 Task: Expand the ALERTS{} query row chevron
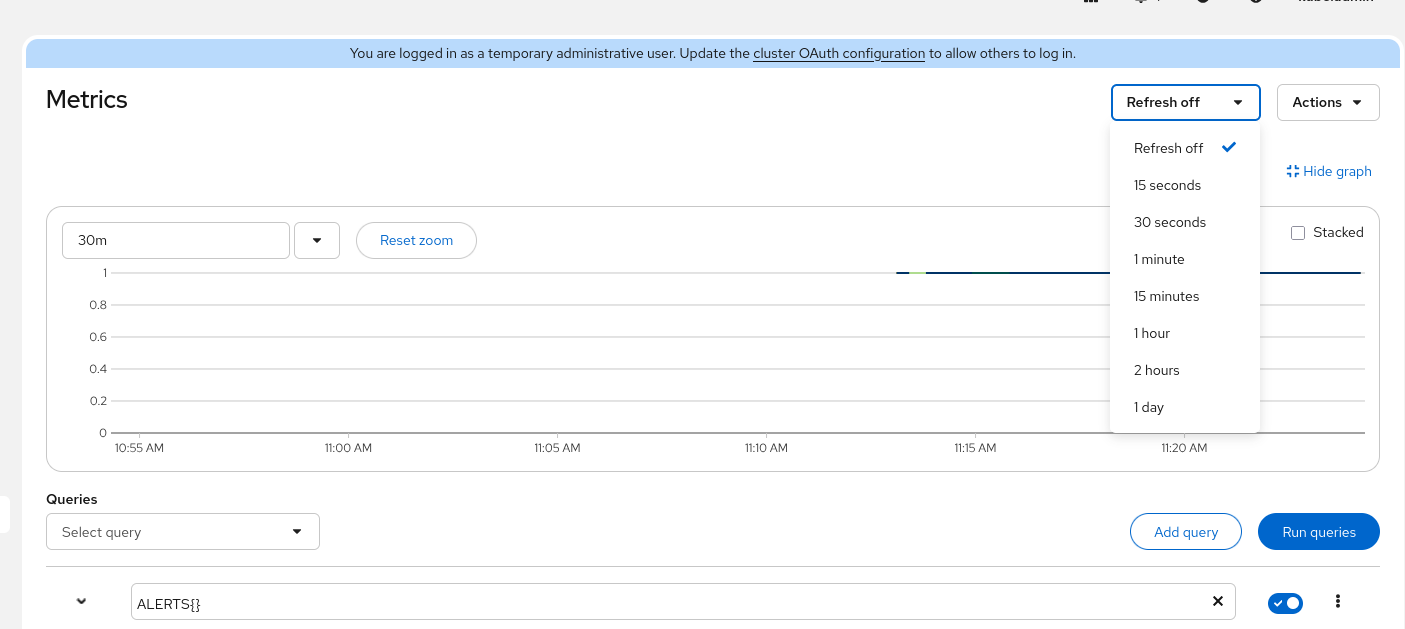82,602
